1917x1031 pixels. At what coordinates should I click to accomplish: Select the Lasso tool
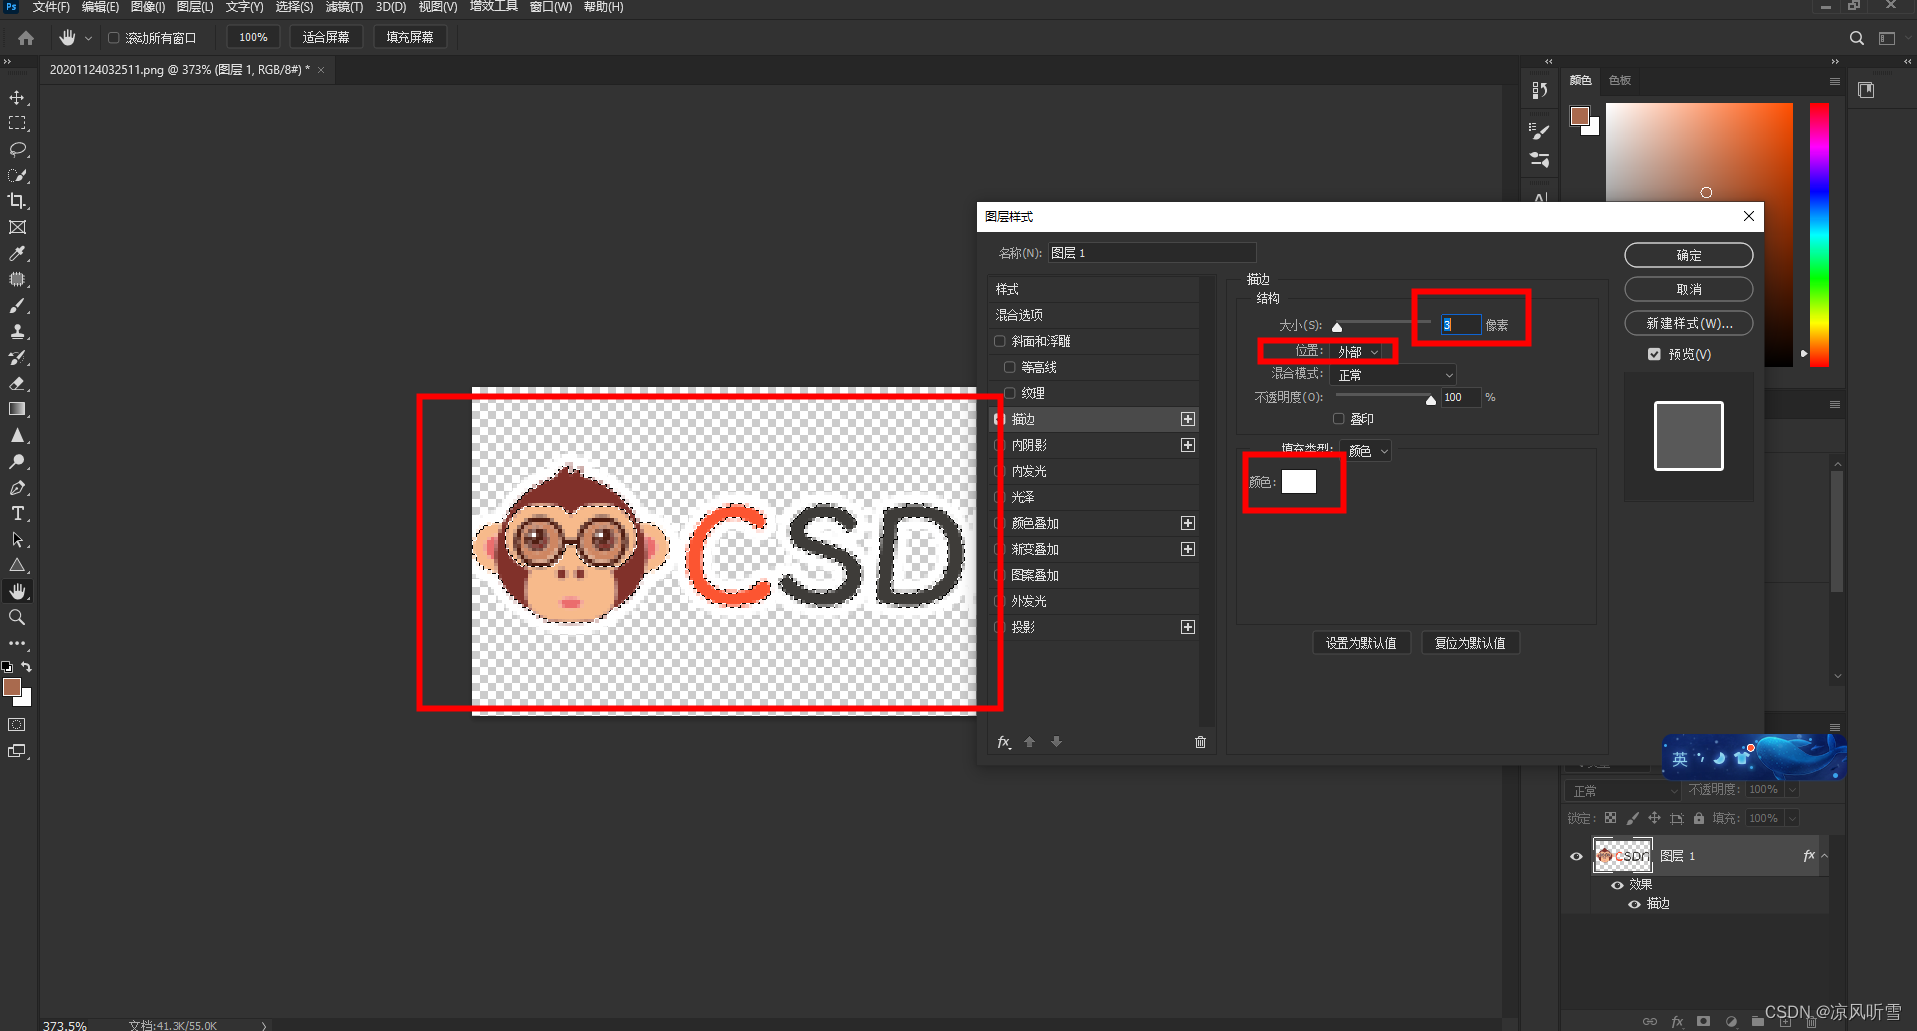click(17, 149)
